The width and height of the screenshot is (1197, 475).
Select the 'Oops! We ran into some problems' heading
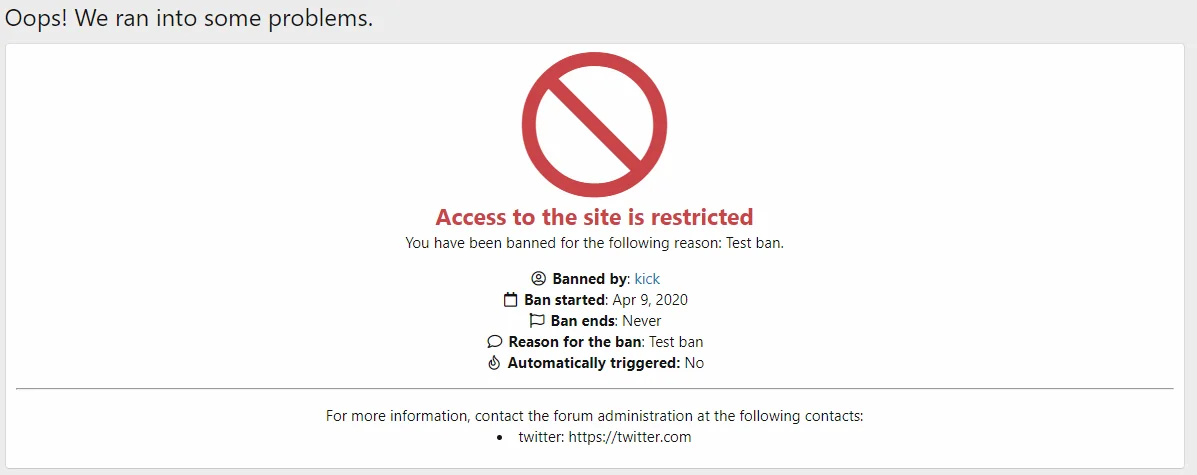click(189, 18)
